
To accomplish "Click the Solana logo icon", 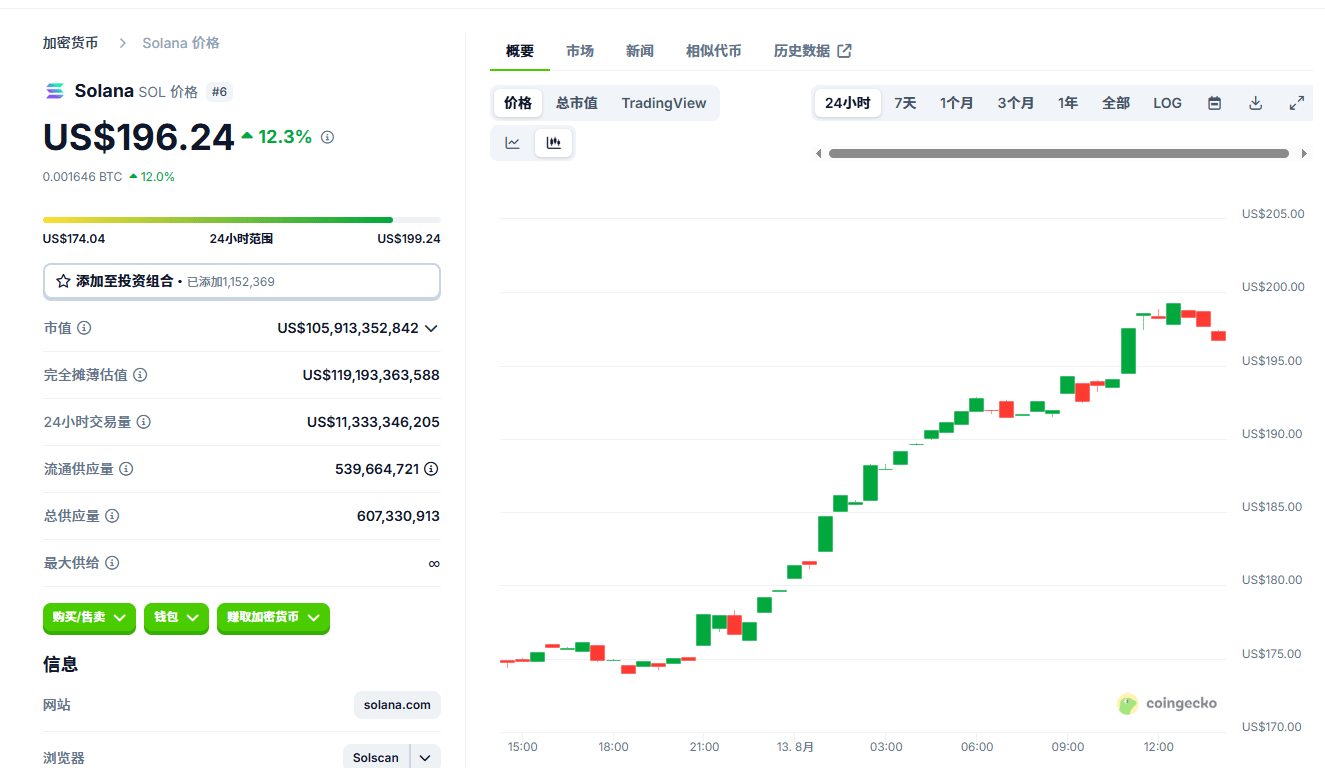I will pyautogui.click(x=55, y=91).
